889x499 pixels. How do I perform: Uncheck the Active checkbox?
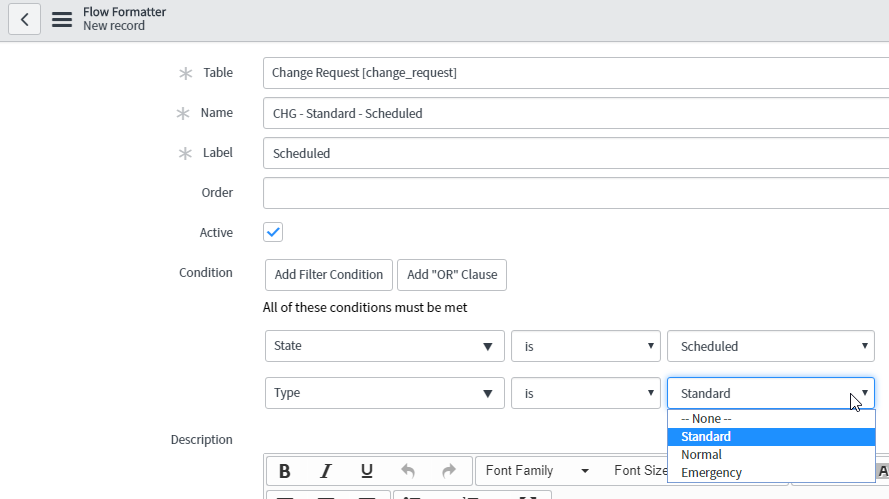[x=273, y=232]
